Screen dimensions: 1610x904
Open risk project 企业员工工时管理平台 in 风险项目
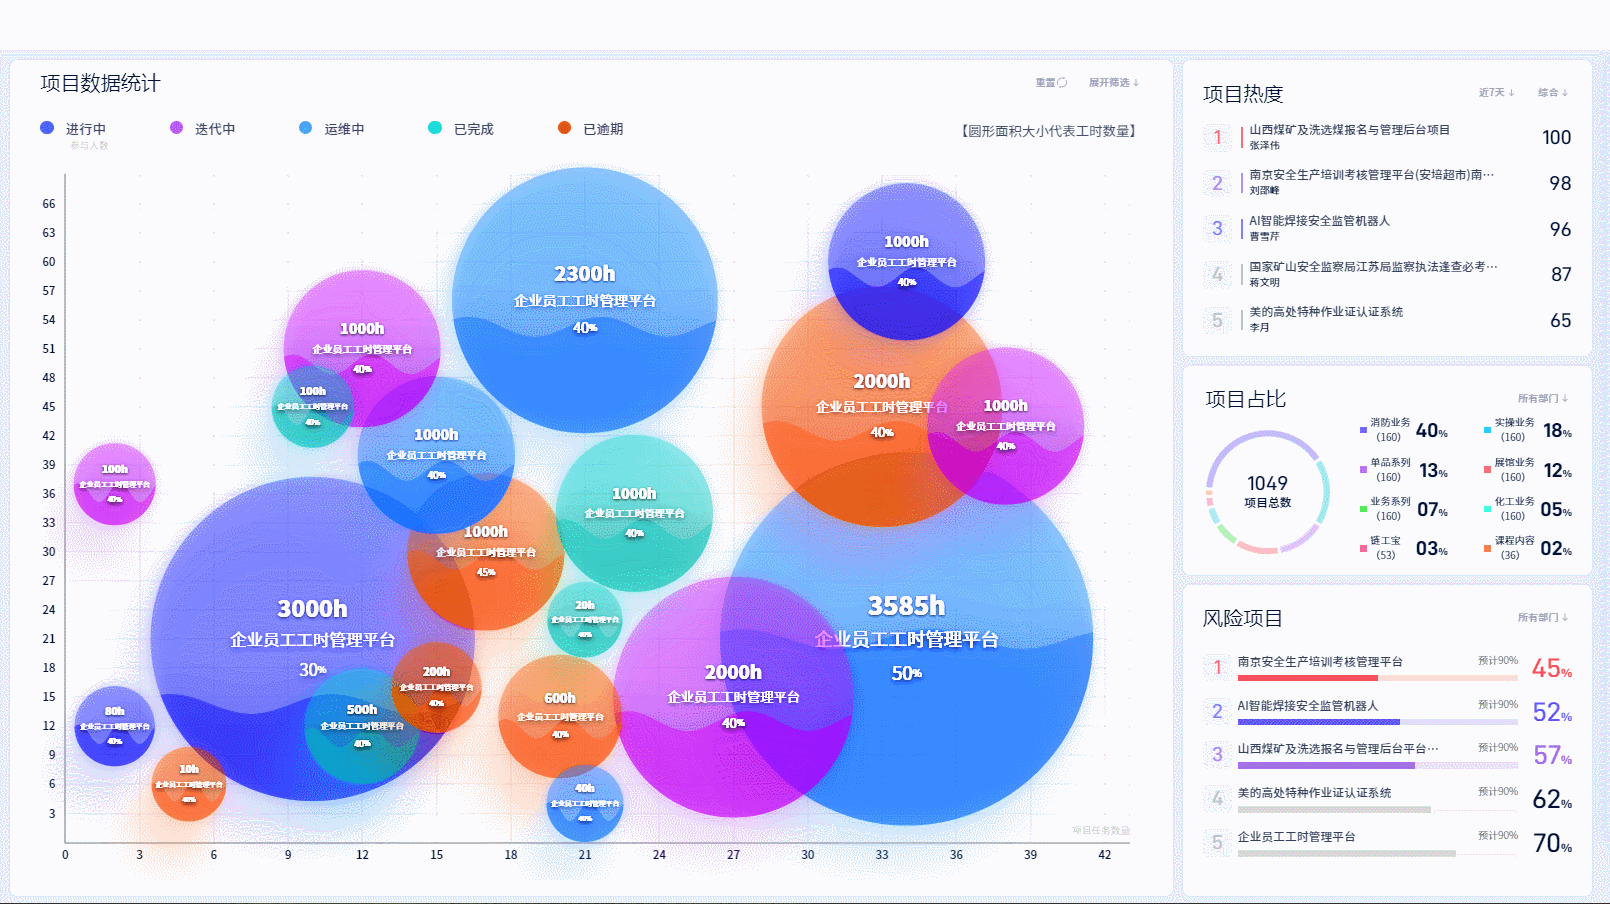pos(1296,837)
